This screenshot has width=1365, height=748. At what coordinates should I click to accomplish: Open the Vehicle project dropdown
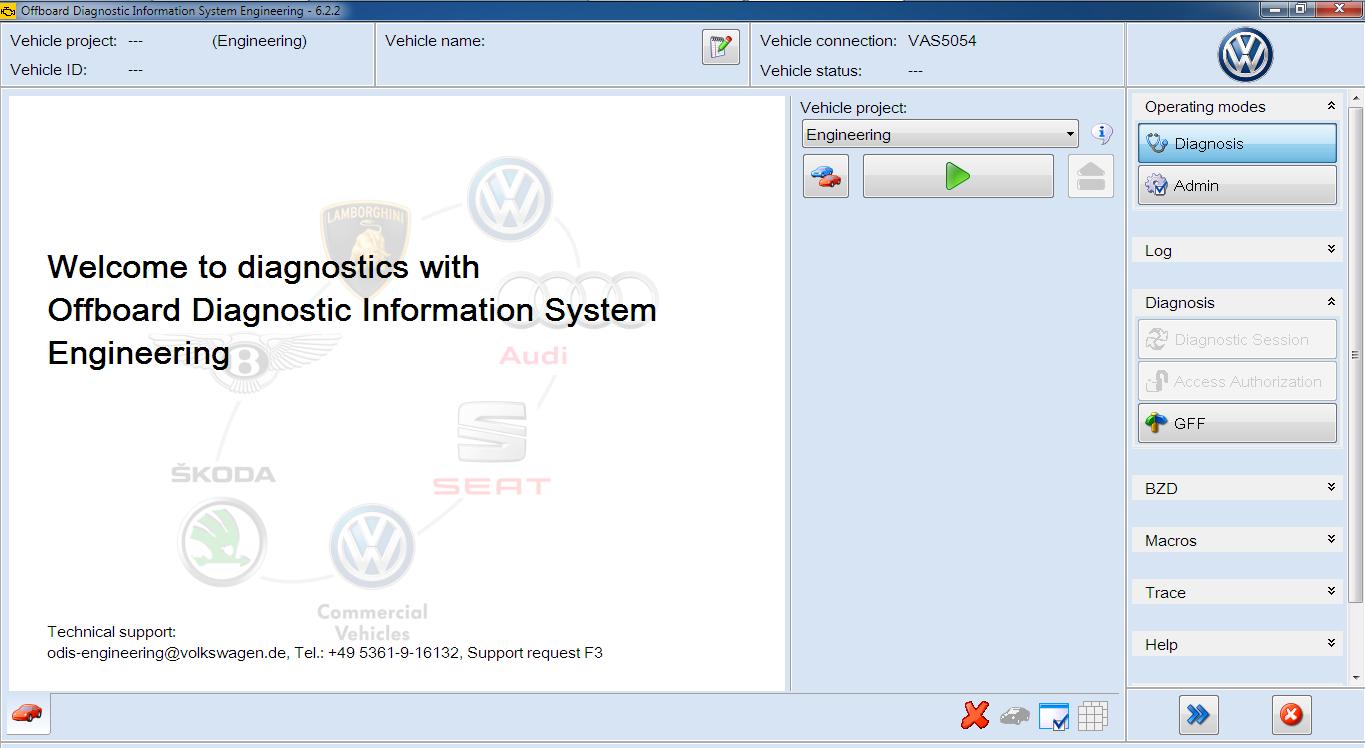tap(940, 134)
